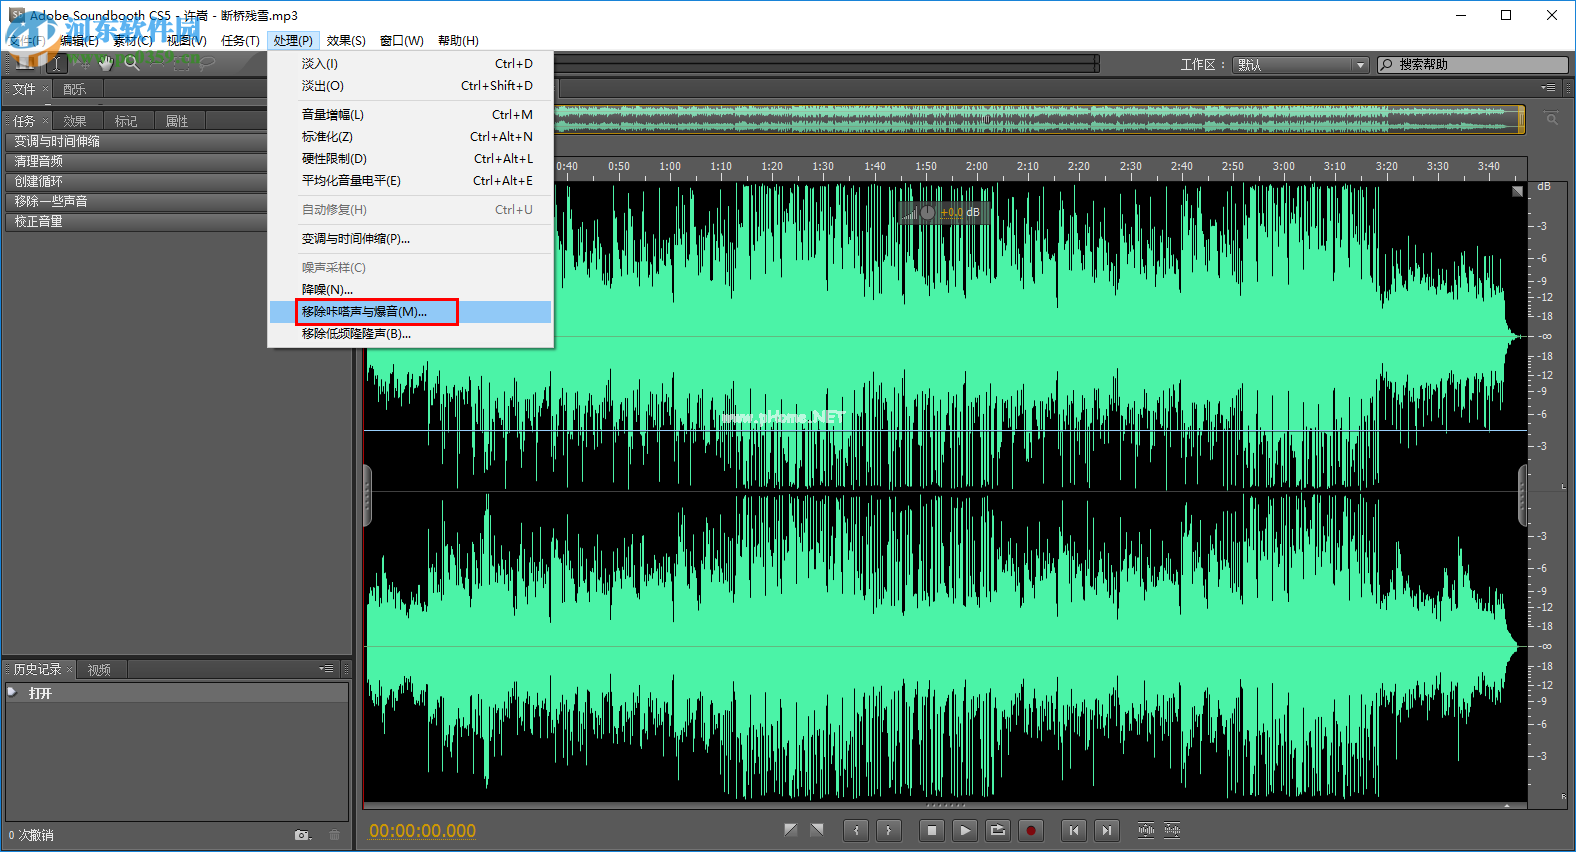Choose 降噪(N)... menu item
This screenshot has width=1576, height=852.
(410, 290)
